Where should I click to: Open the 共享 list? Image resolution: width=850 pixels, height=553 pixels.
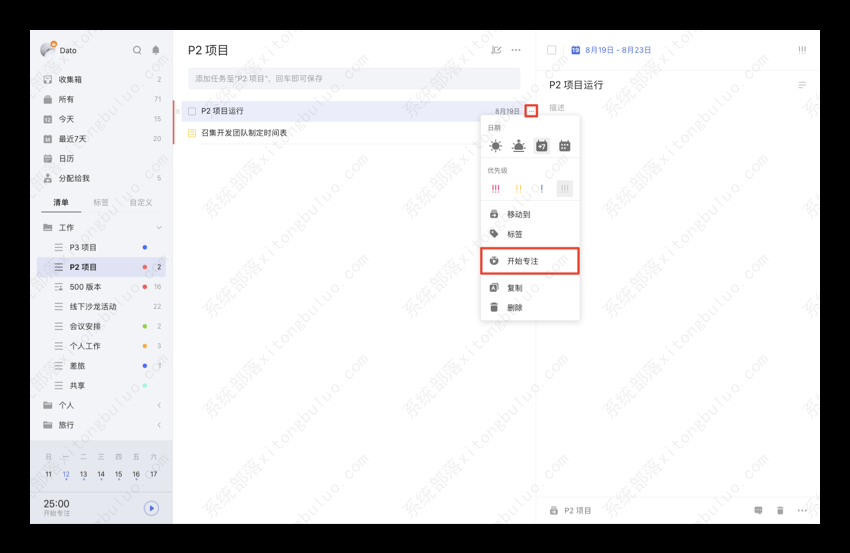[x=102, y=385]
